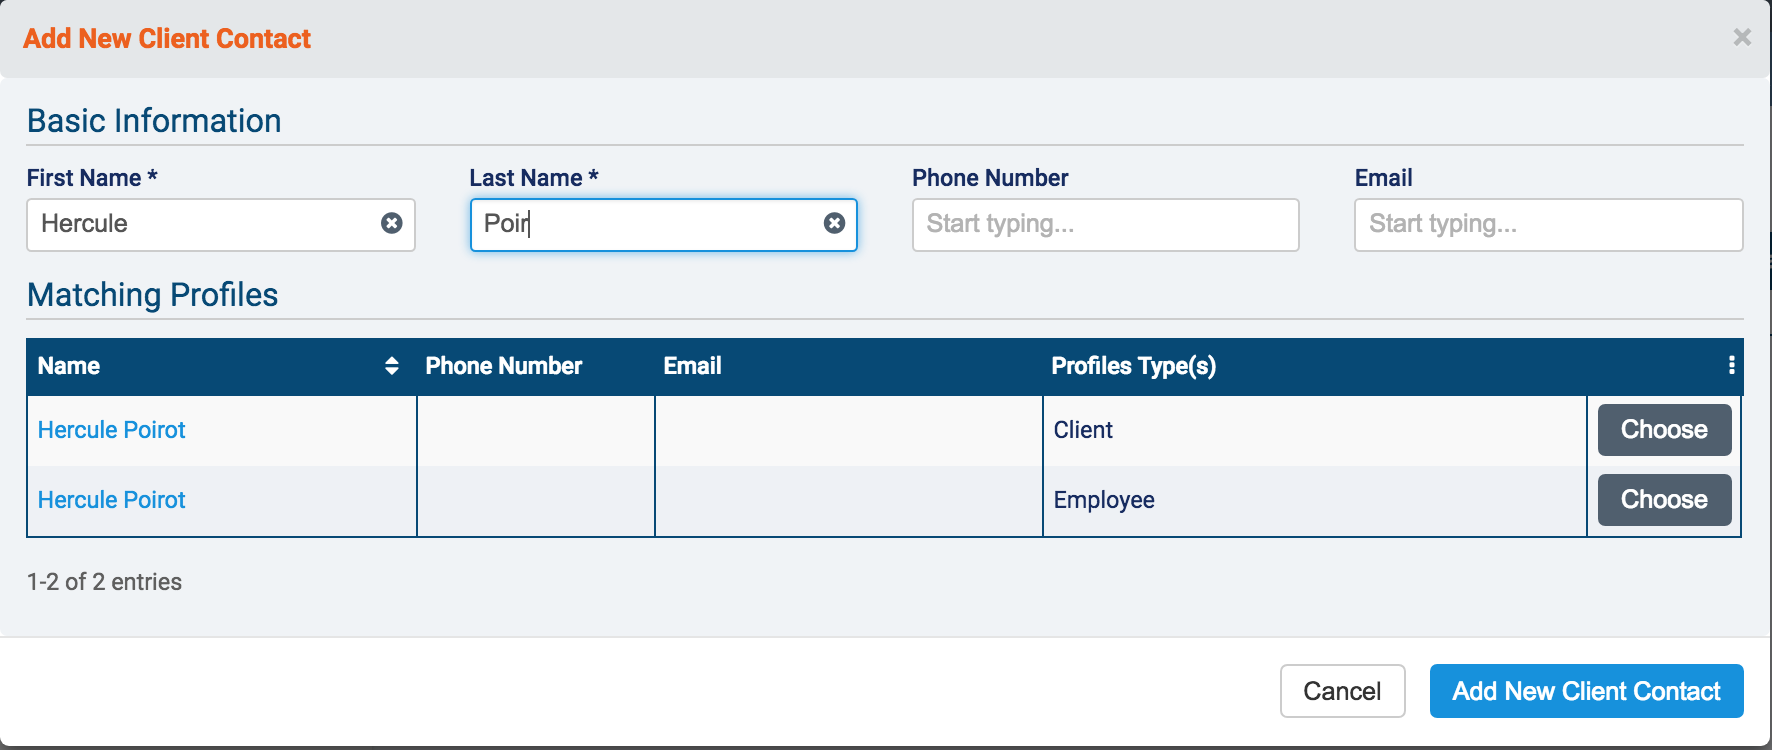Choose the Employee matching profile
Screen dimensions: 1772x750
1664,500
